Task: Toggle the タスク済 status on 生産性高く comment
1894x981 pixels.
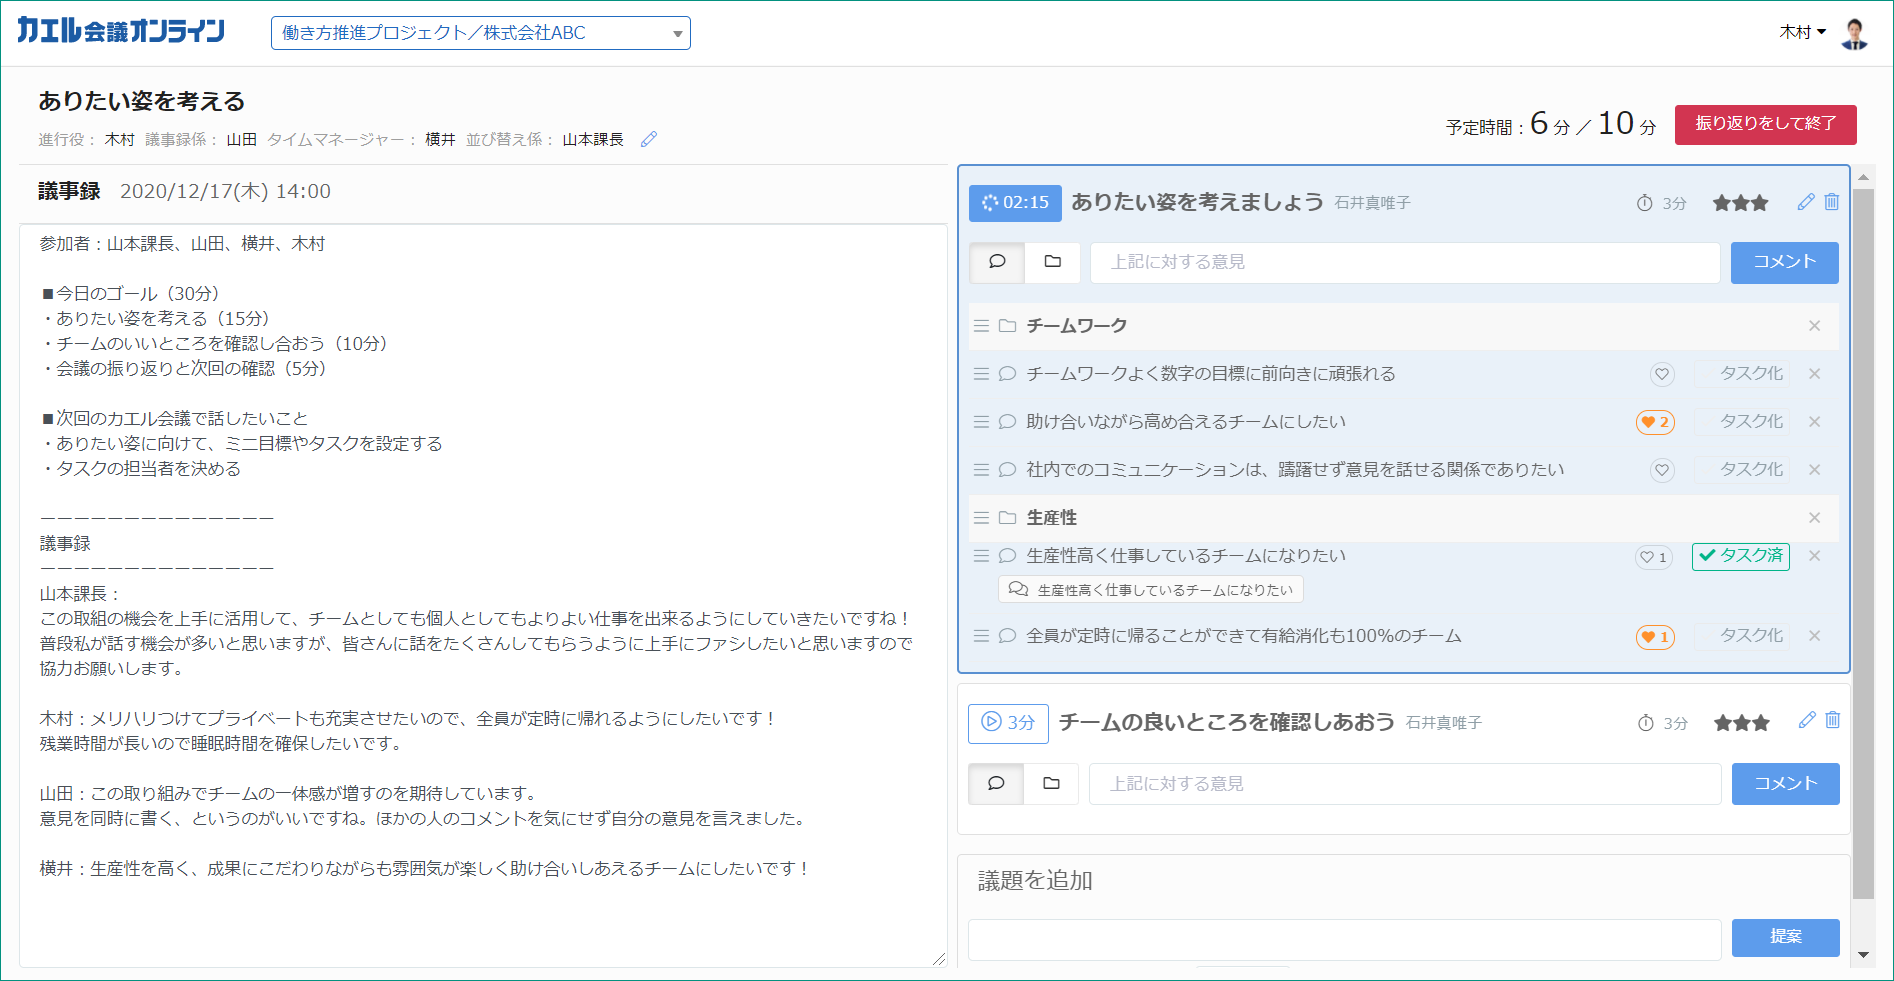Action: point(1740,556)
